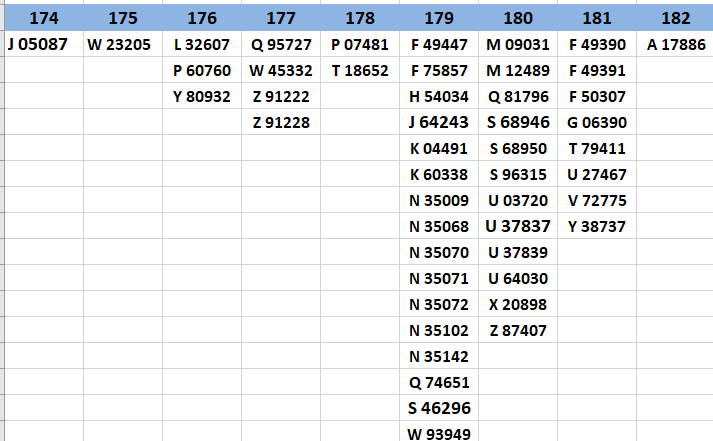Select the W 23205 cell
Viewport: 713px width, 441px height.
click(123, 44)
